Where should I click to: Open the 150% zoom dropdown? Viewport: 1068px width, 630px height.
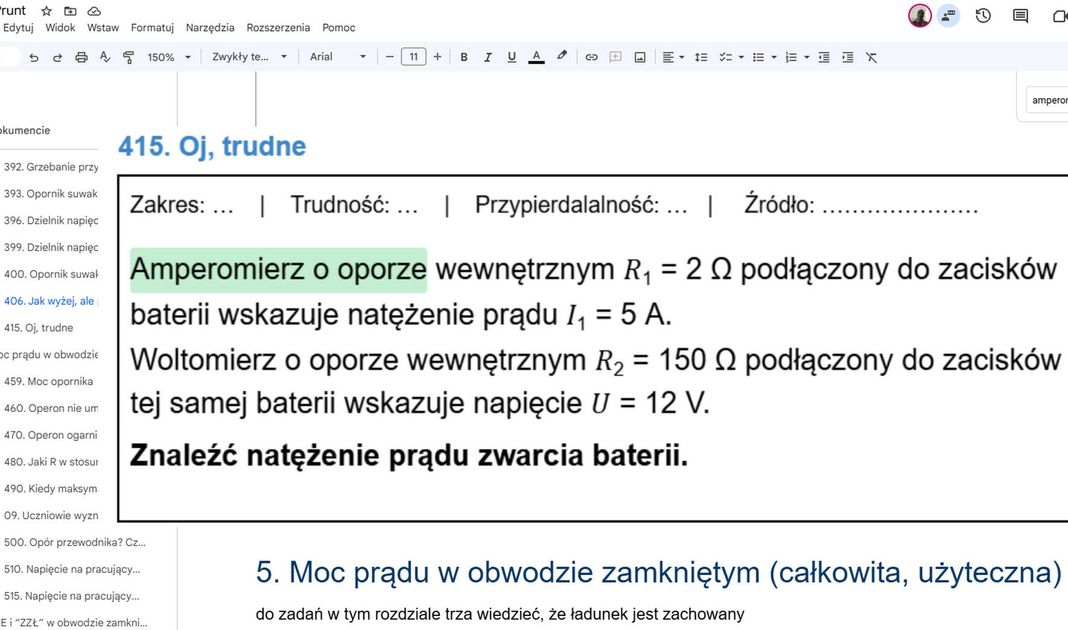tap(167, 57)
